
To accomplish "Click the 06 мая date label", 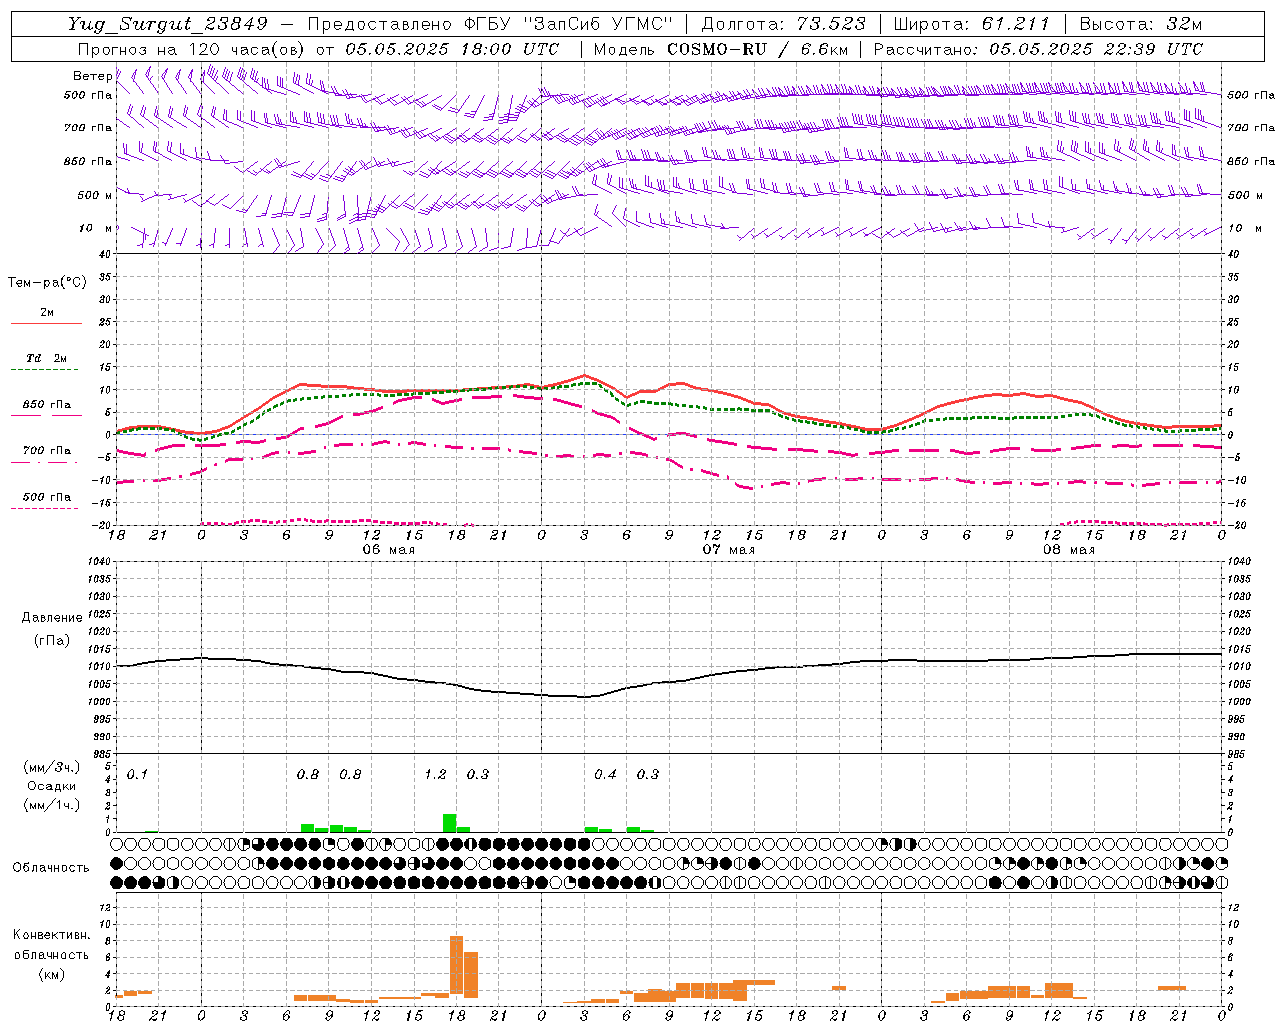I will pos(388,550).
